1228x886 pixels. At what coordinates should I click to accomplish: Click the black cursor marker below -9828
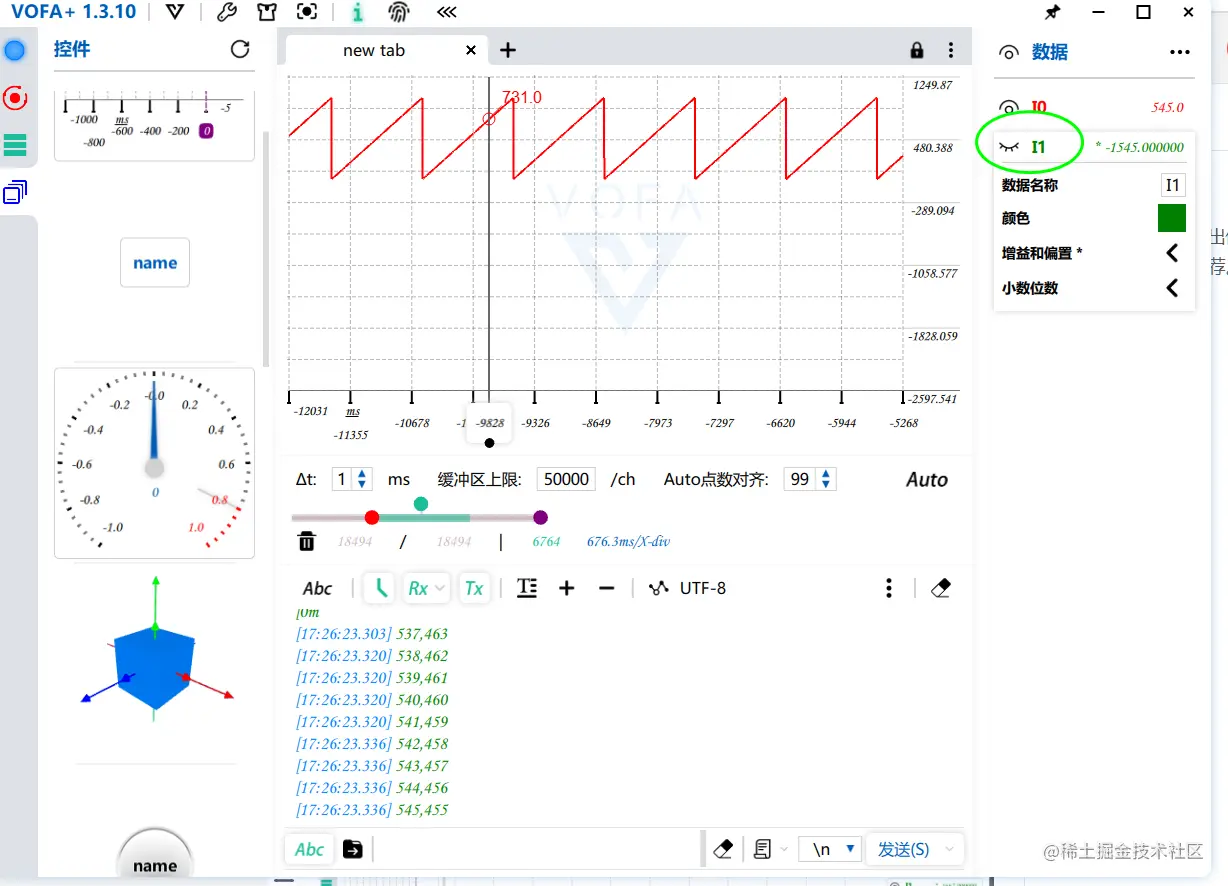(489, 443)
